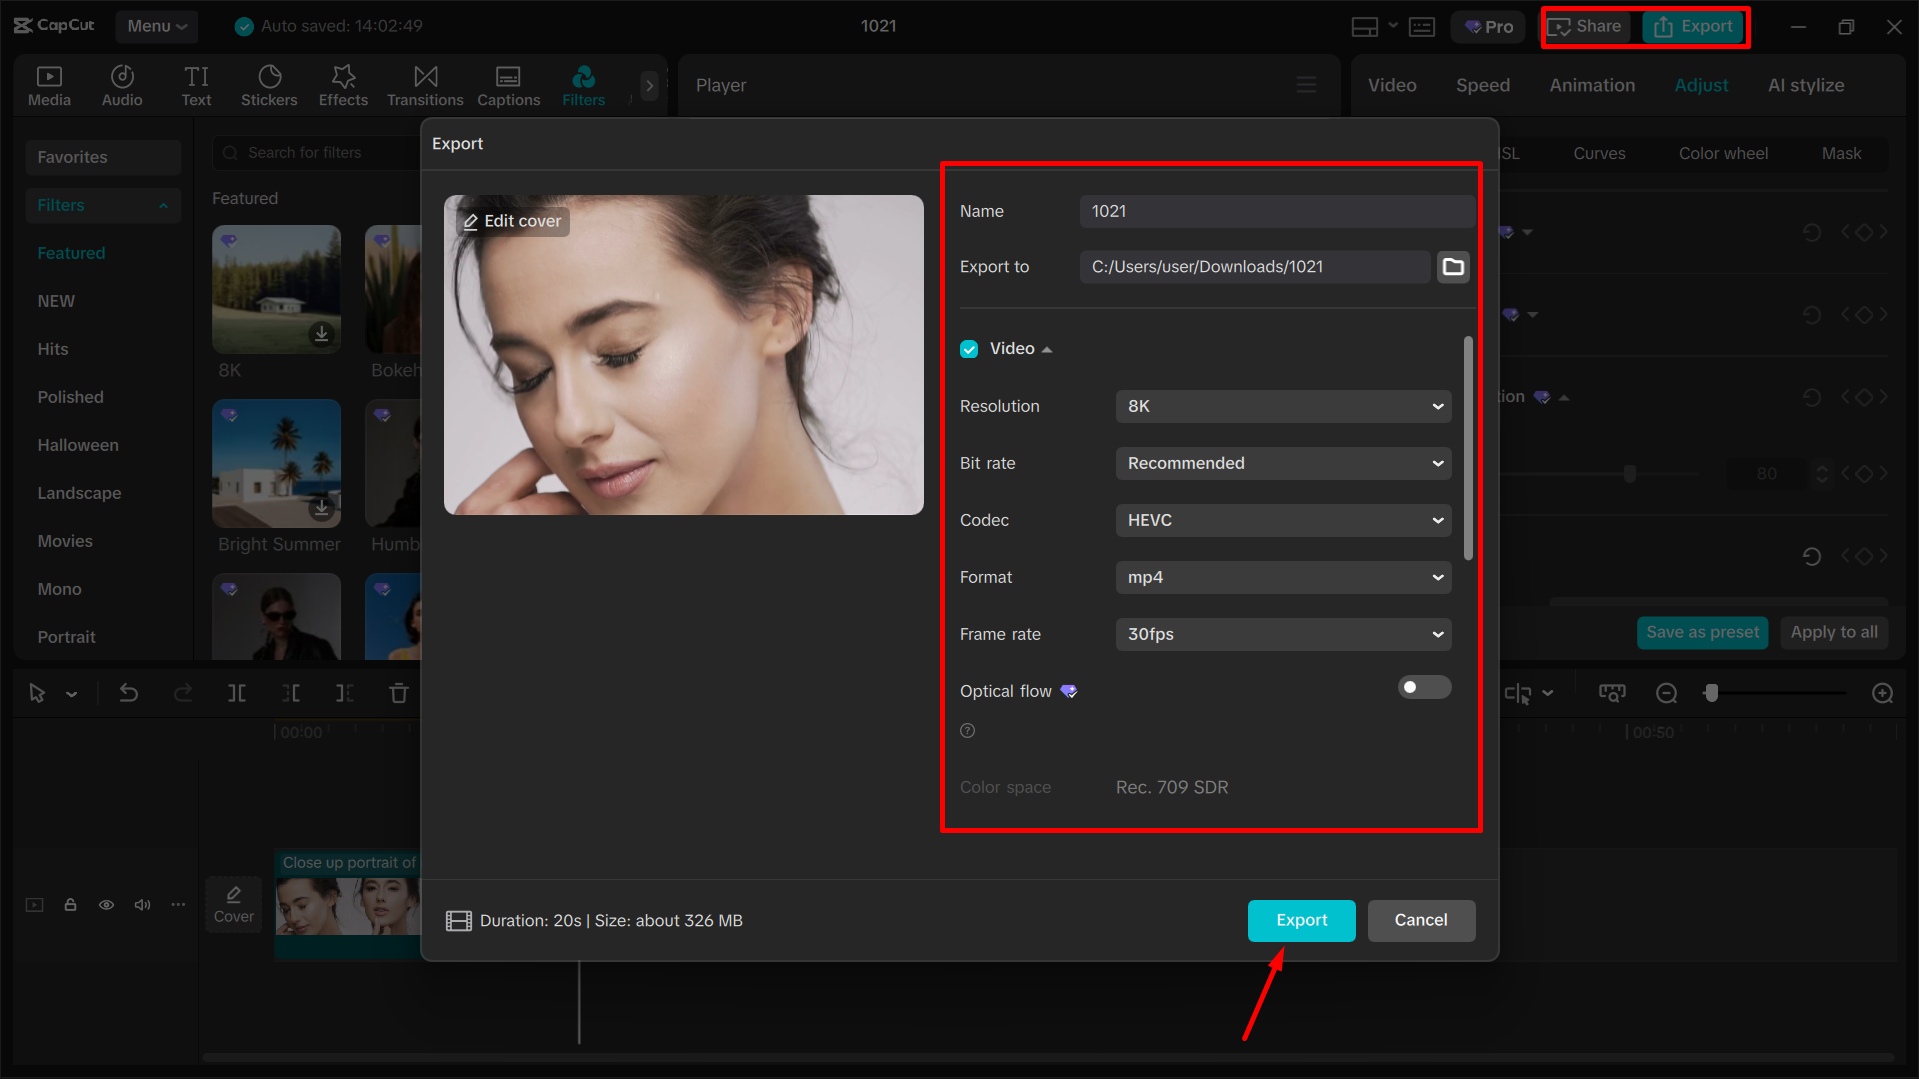Mute the timeline track audio
Image resolution: width=1919 pixels, height=1079 pixels.
[x=142, y=904]
